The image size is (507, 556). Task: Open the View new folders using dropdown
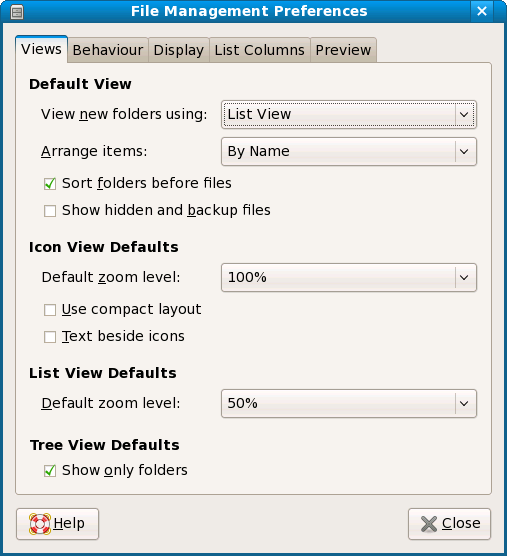point(349,115)
